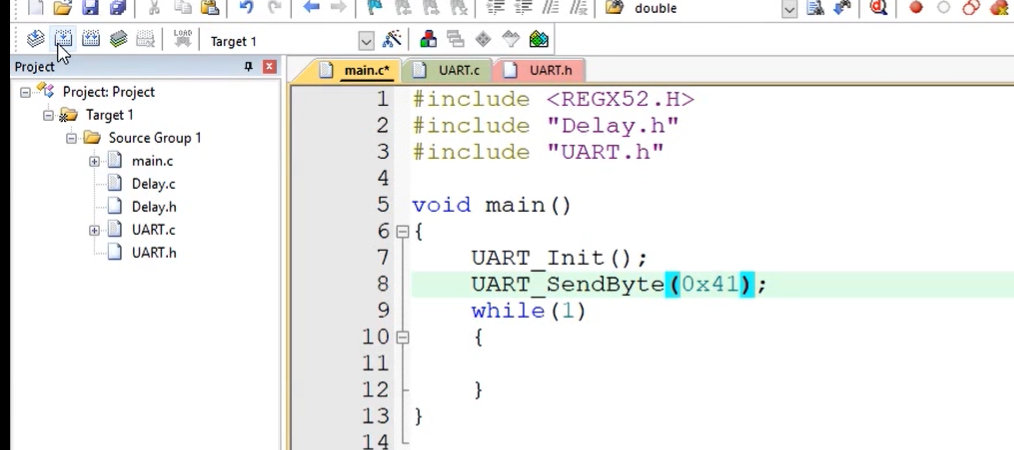Collapse the while loop fold at line 10

pos(402,337)
